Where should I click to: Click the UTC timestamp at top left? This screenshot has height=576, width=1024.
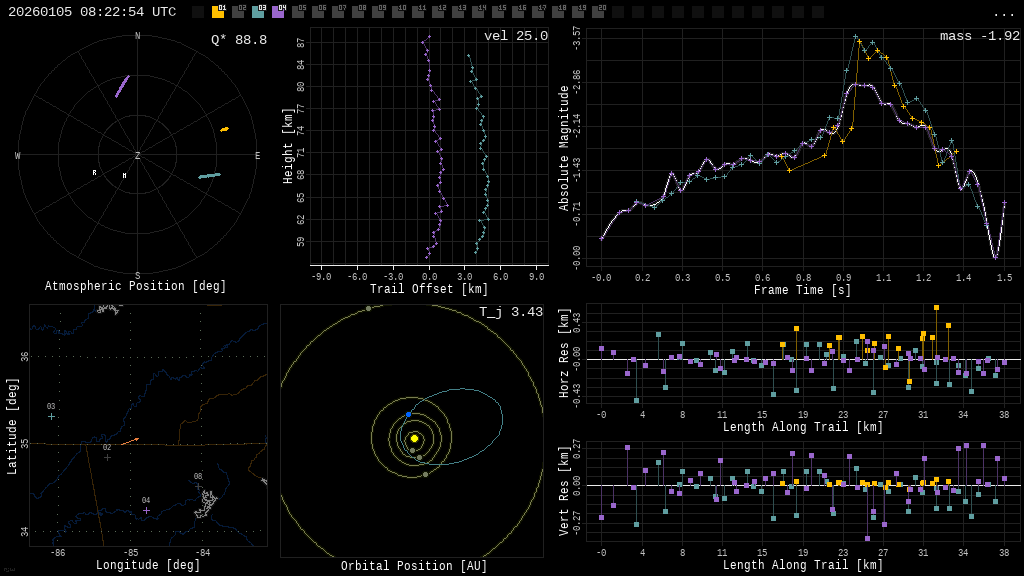point(92,12)
